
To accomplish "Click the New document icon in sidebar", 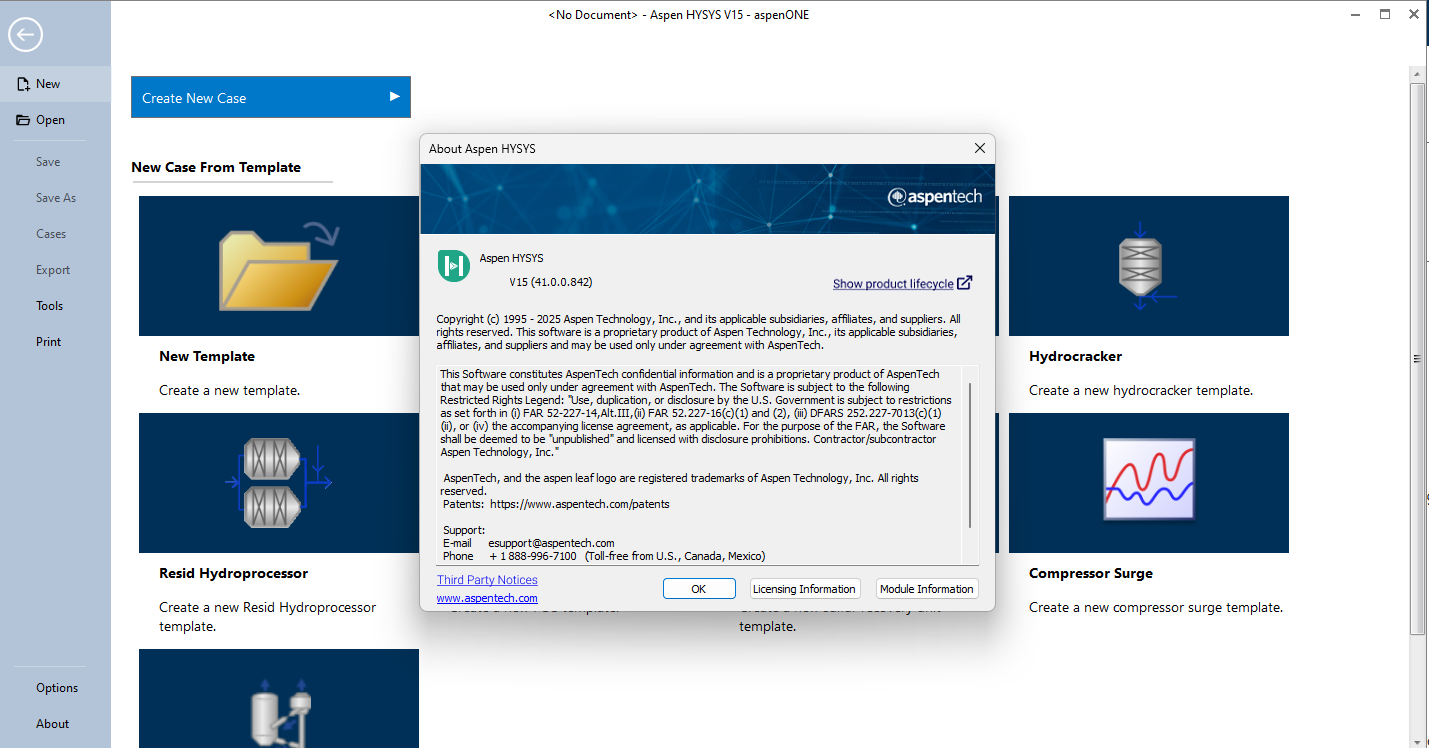I will pos(23,84).
